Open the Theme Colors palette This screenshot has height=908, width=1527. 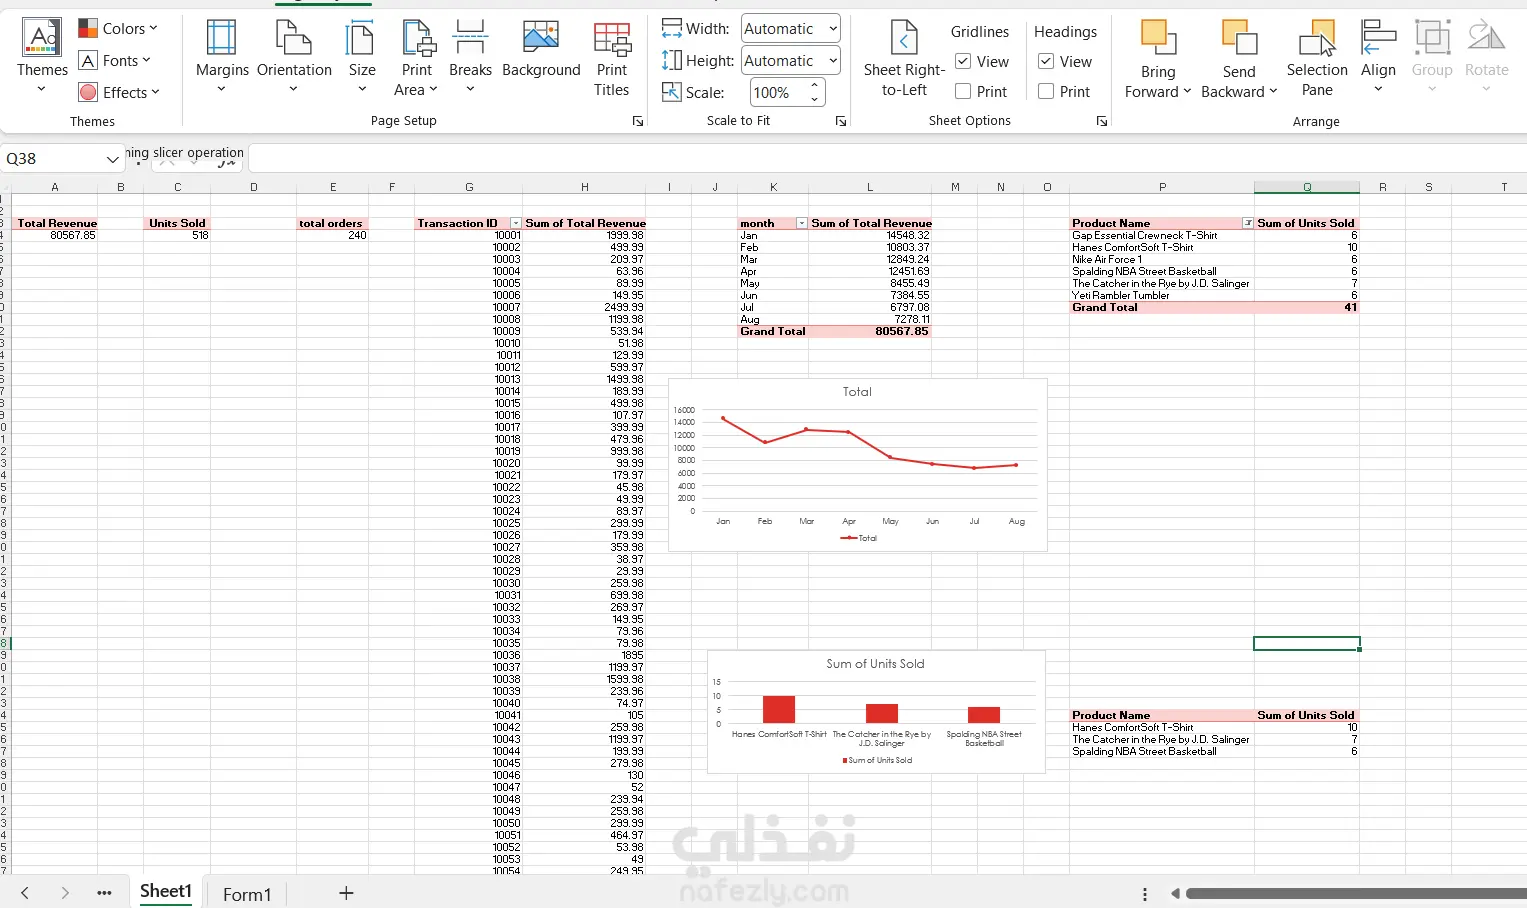click(x=118, y=29)
